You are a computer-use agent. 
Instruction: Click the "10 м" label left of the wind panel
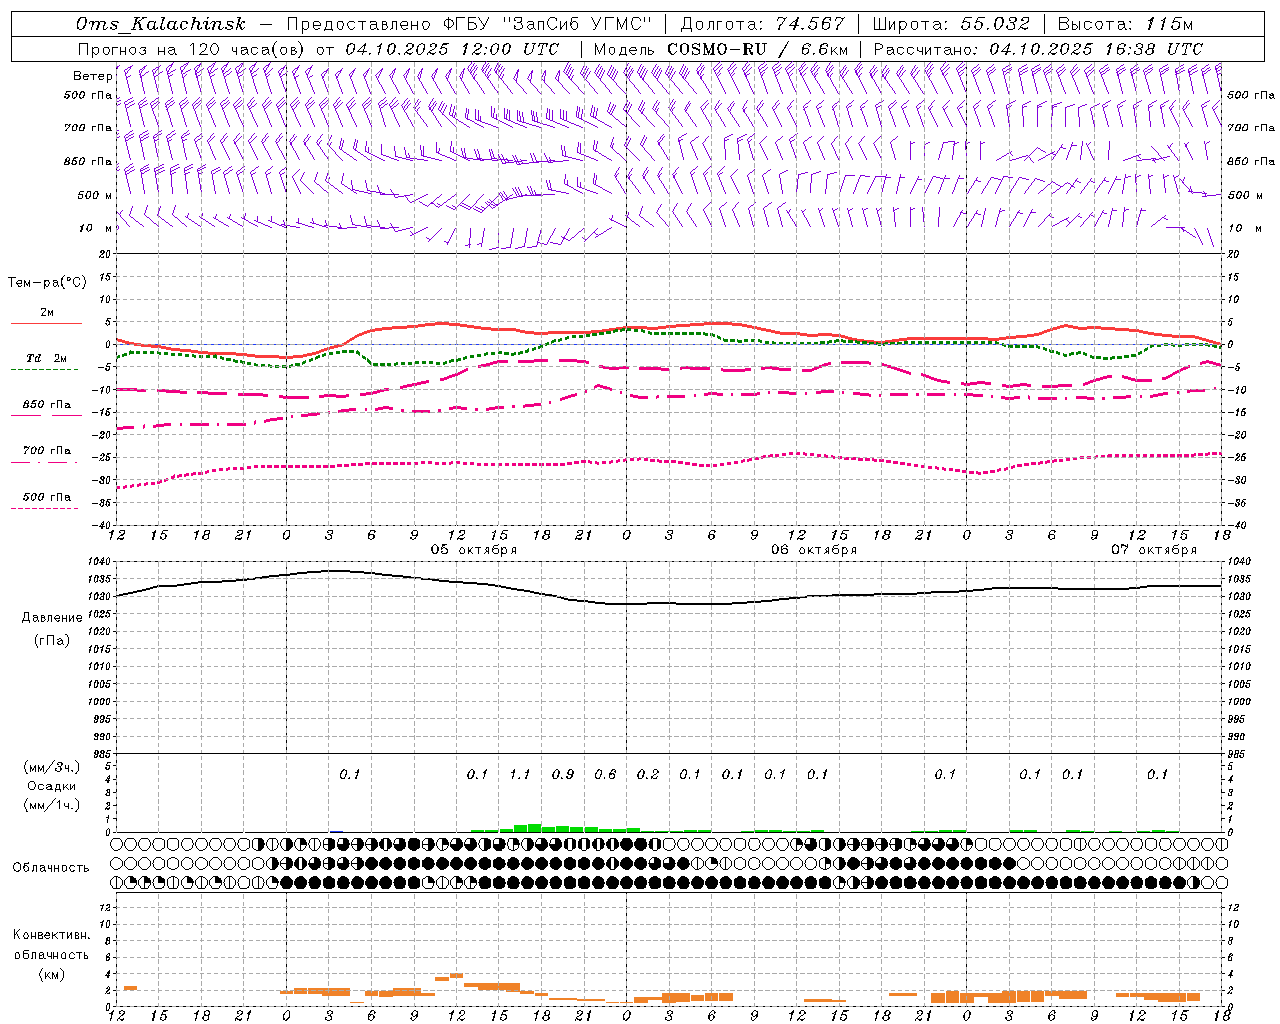tap(96, 228)
